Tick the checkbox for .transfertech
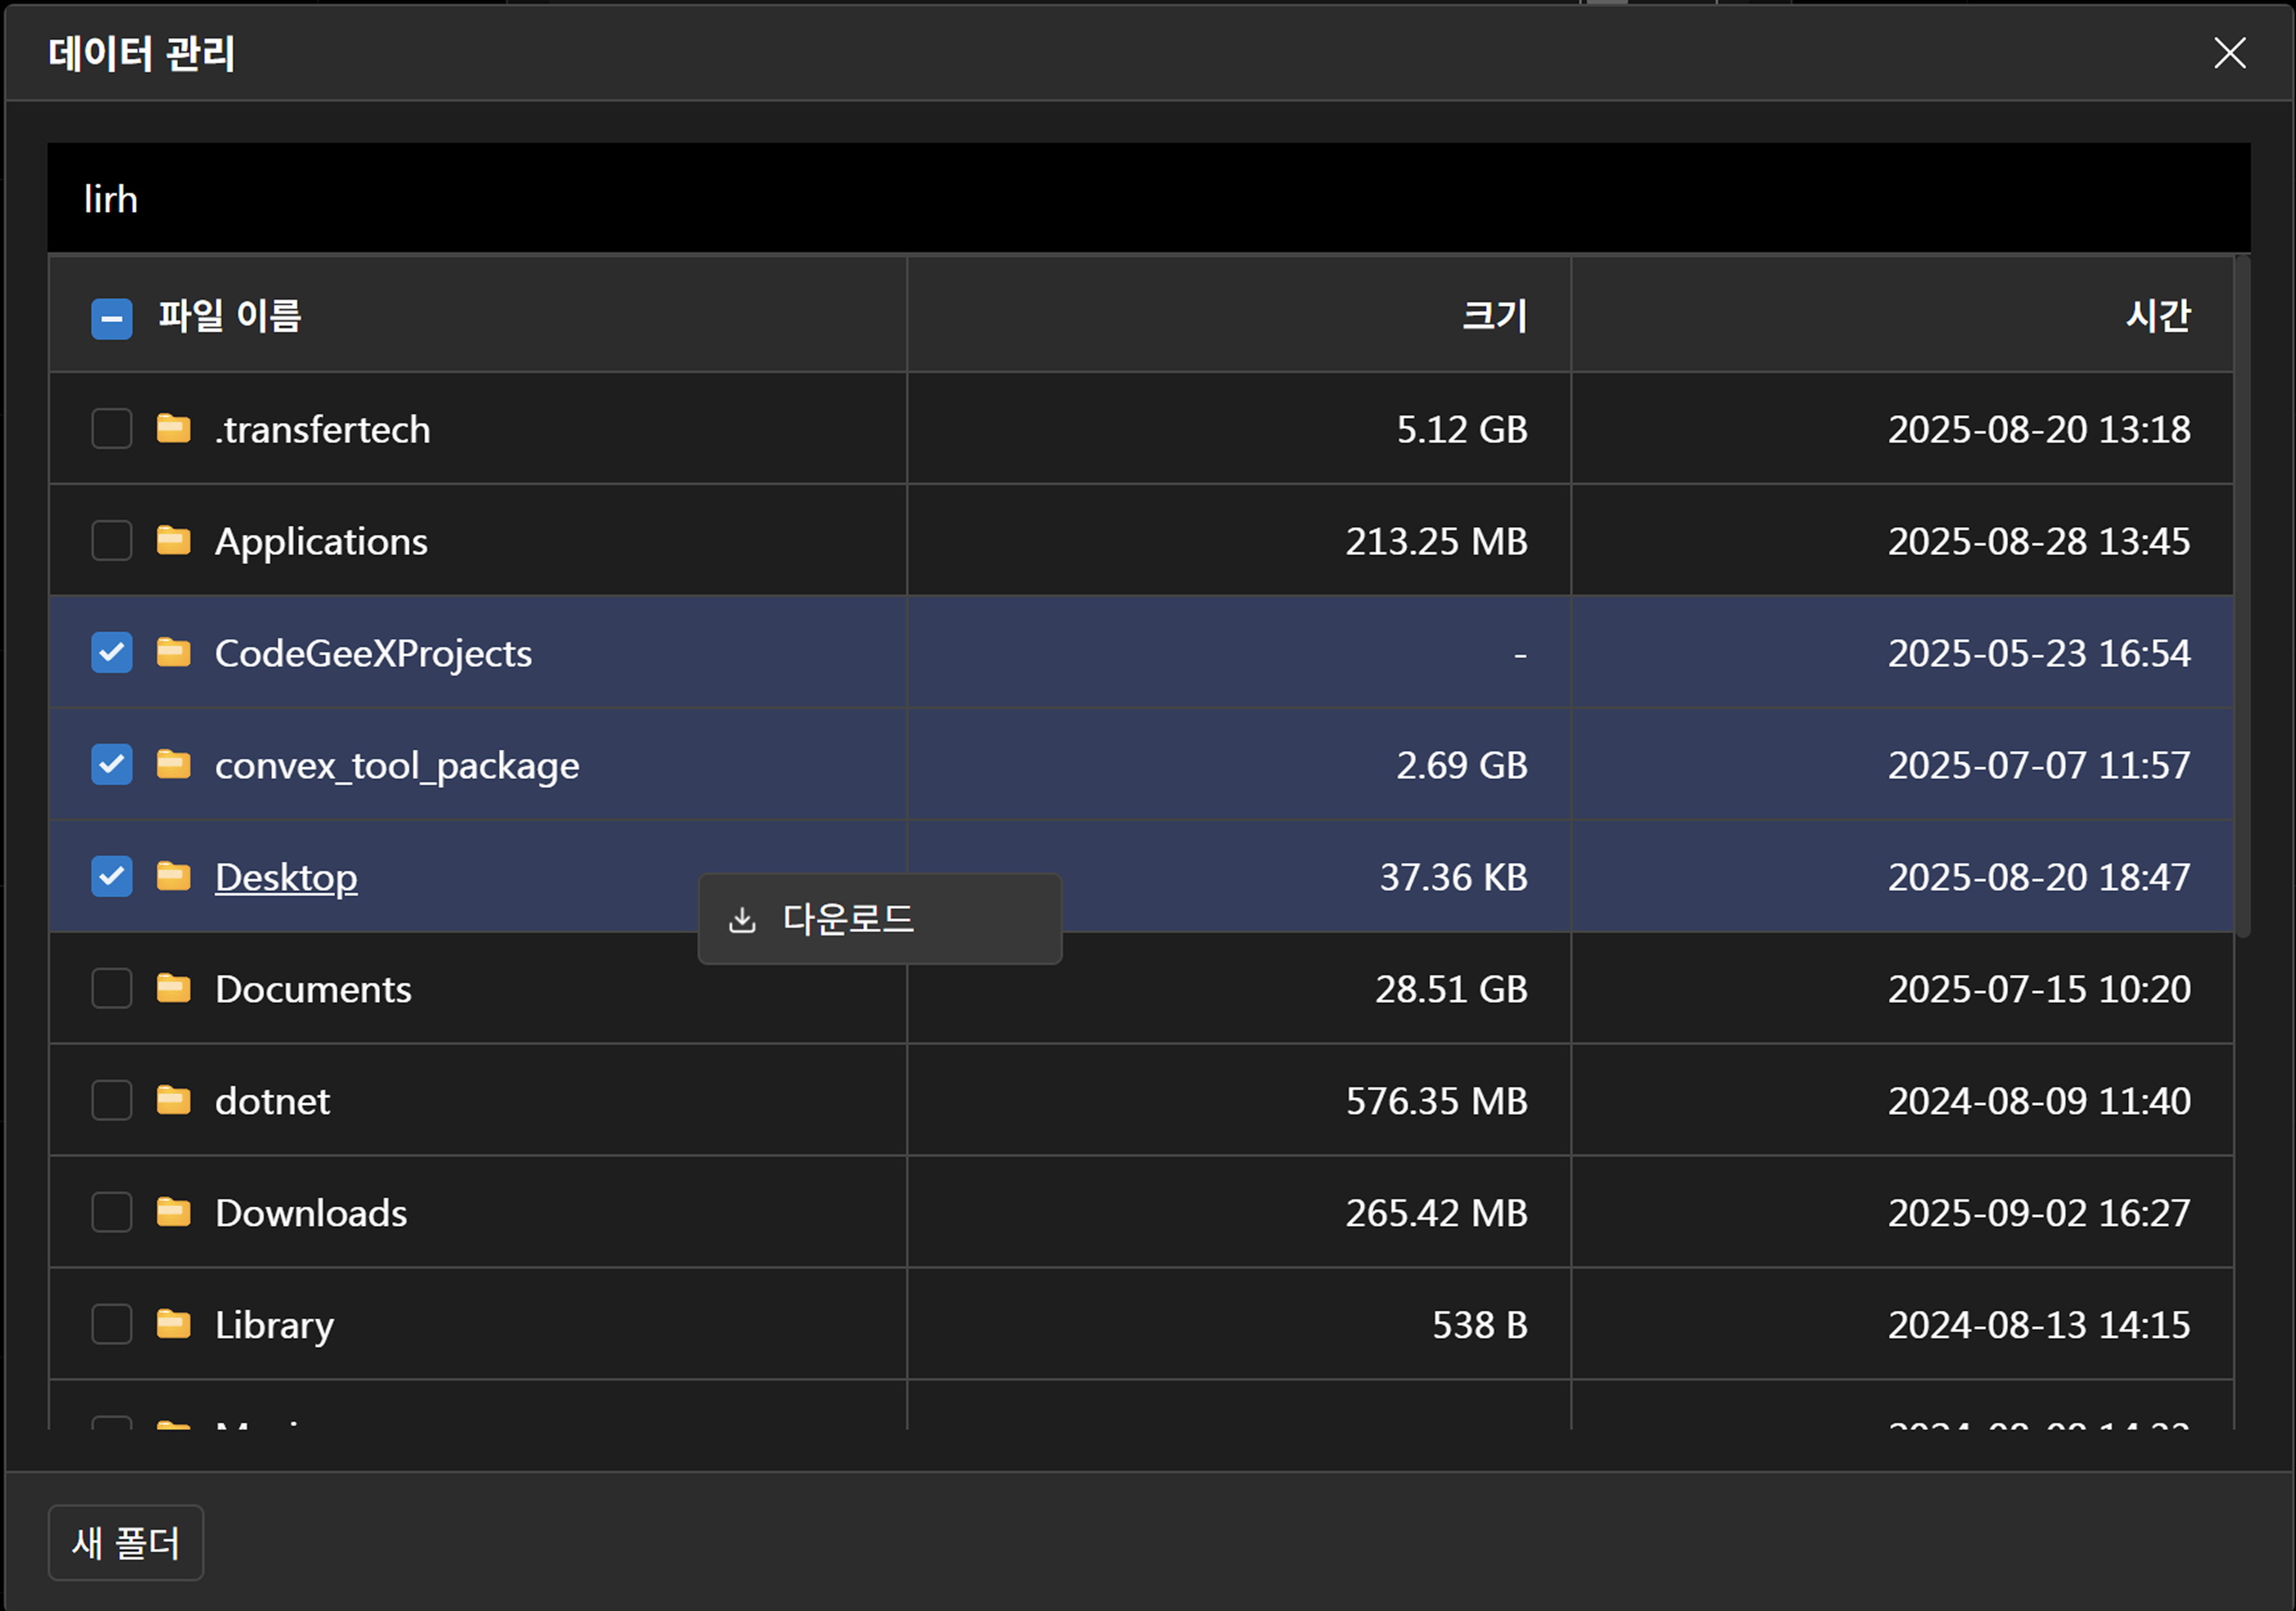 pos(112,429)
